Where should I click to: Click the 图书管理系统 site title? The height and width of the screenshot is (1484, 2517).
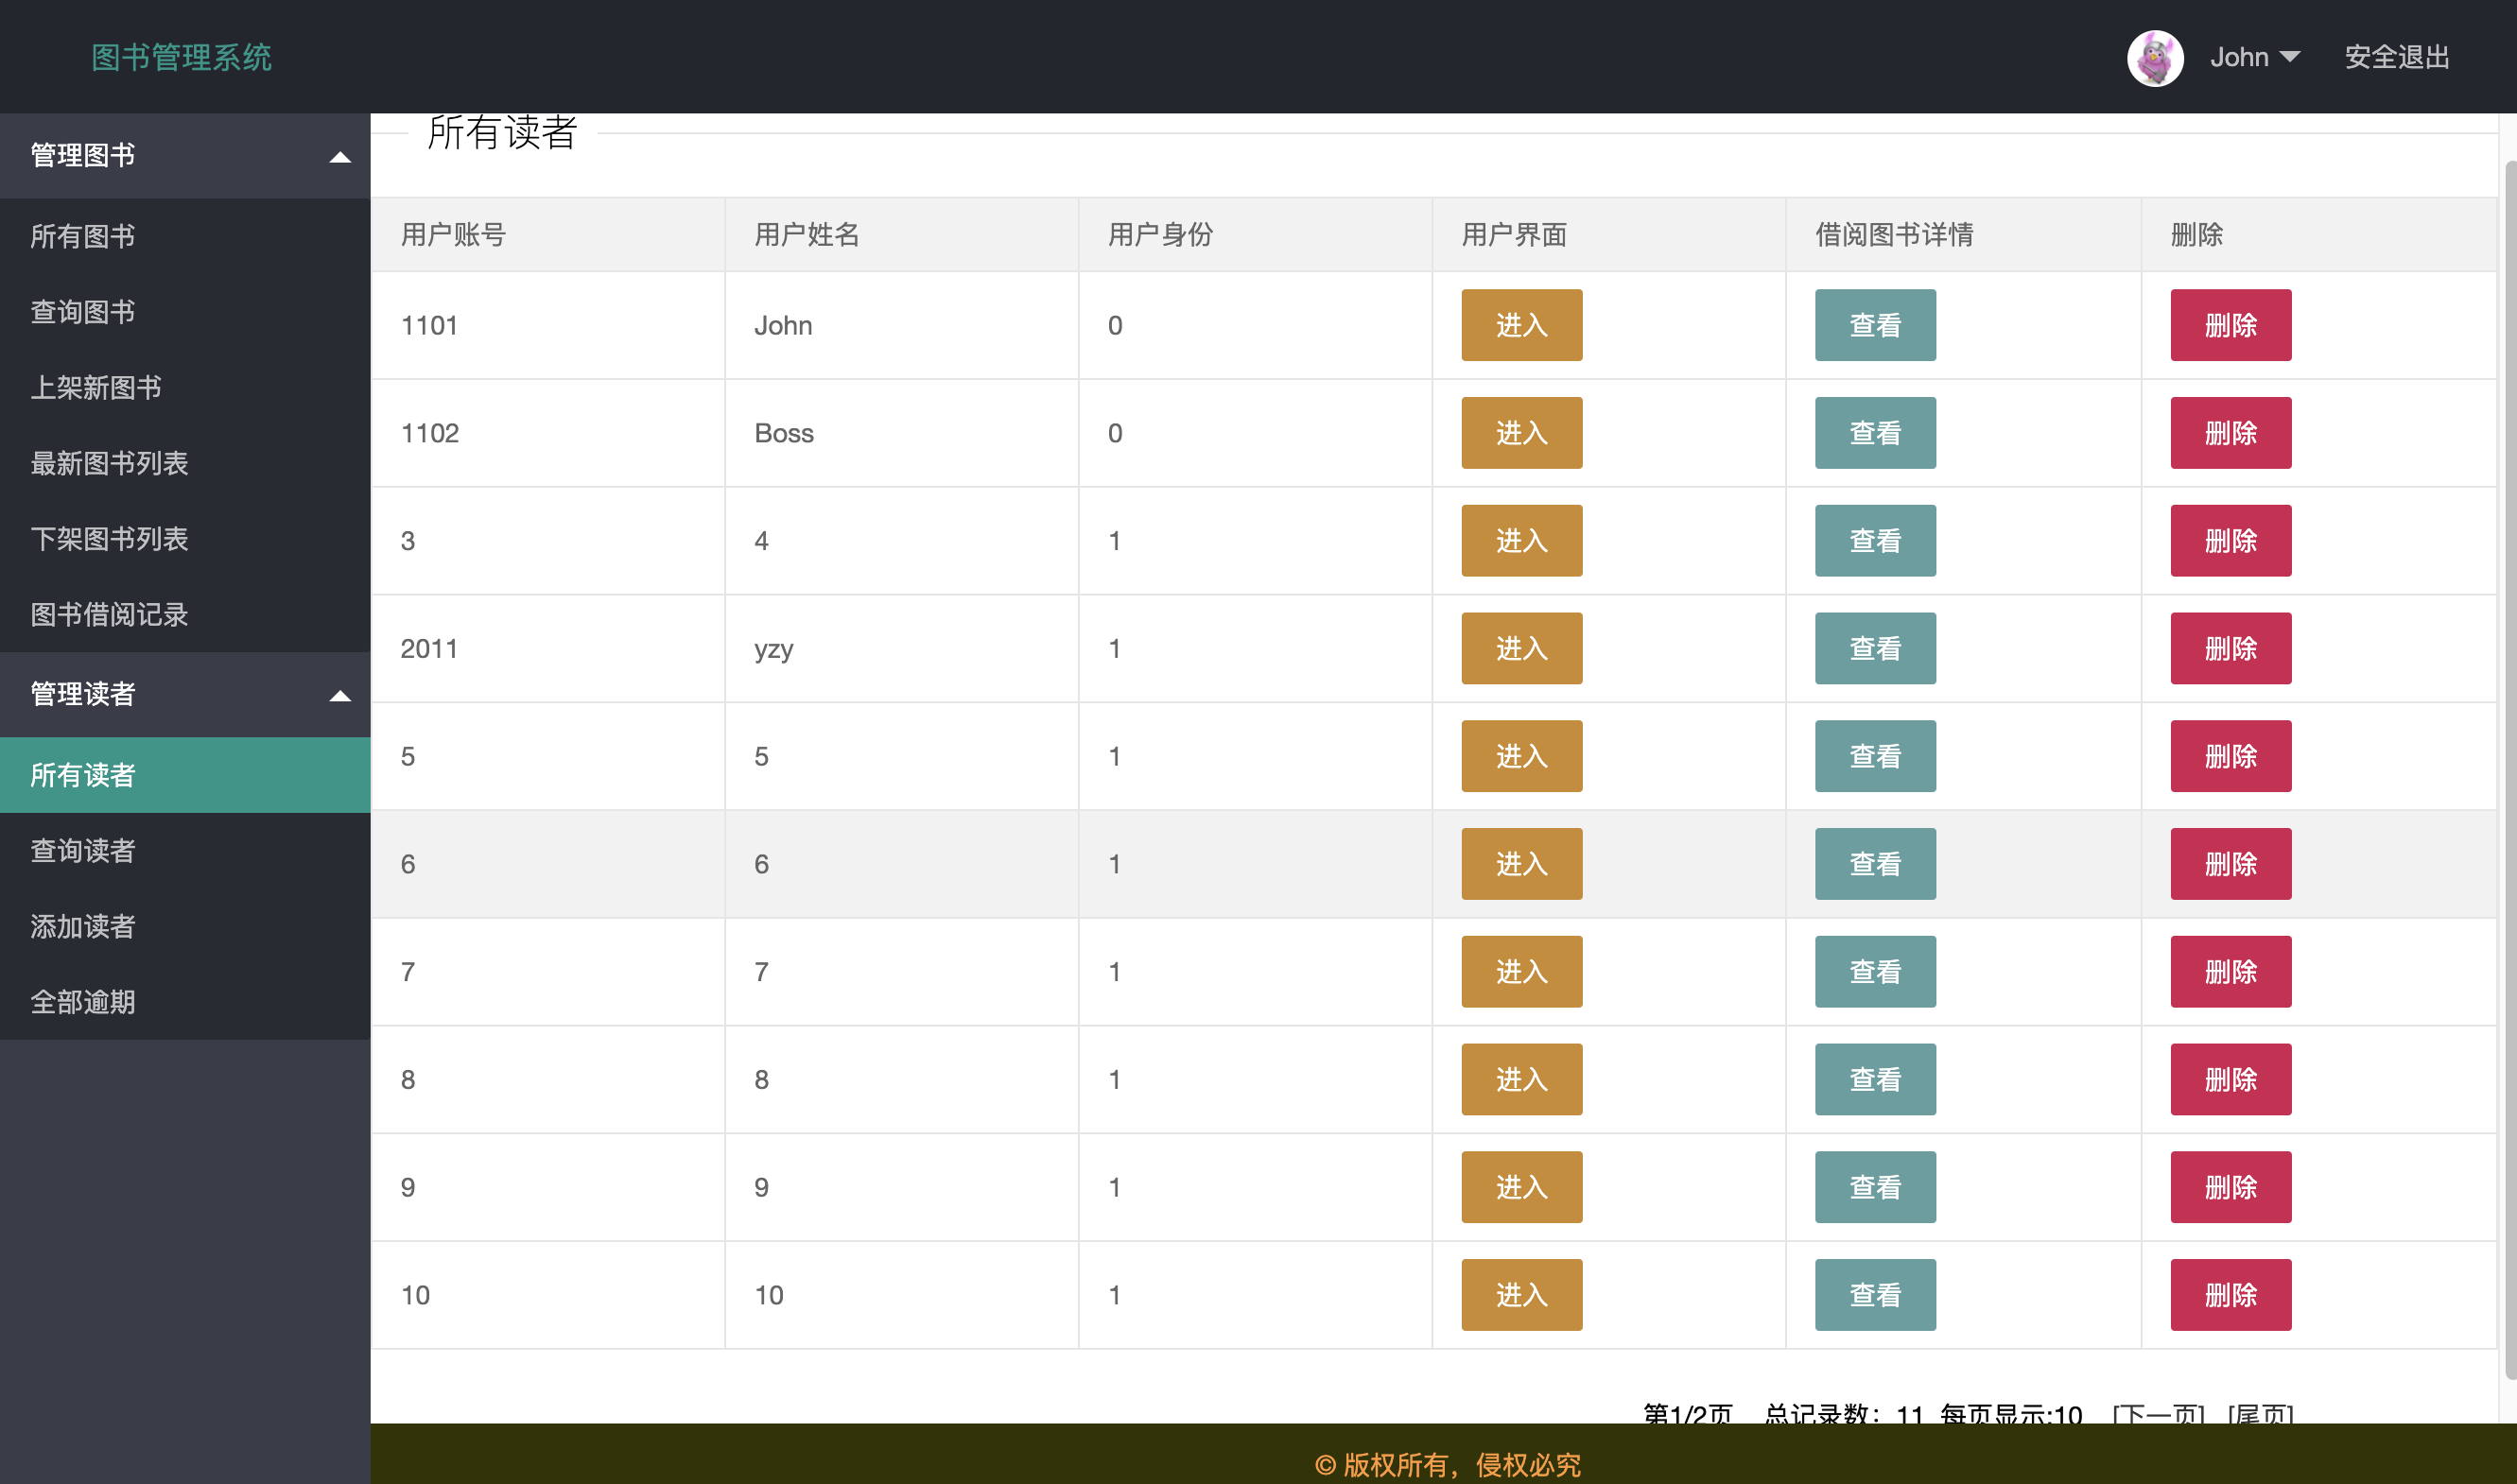(181, 57)
